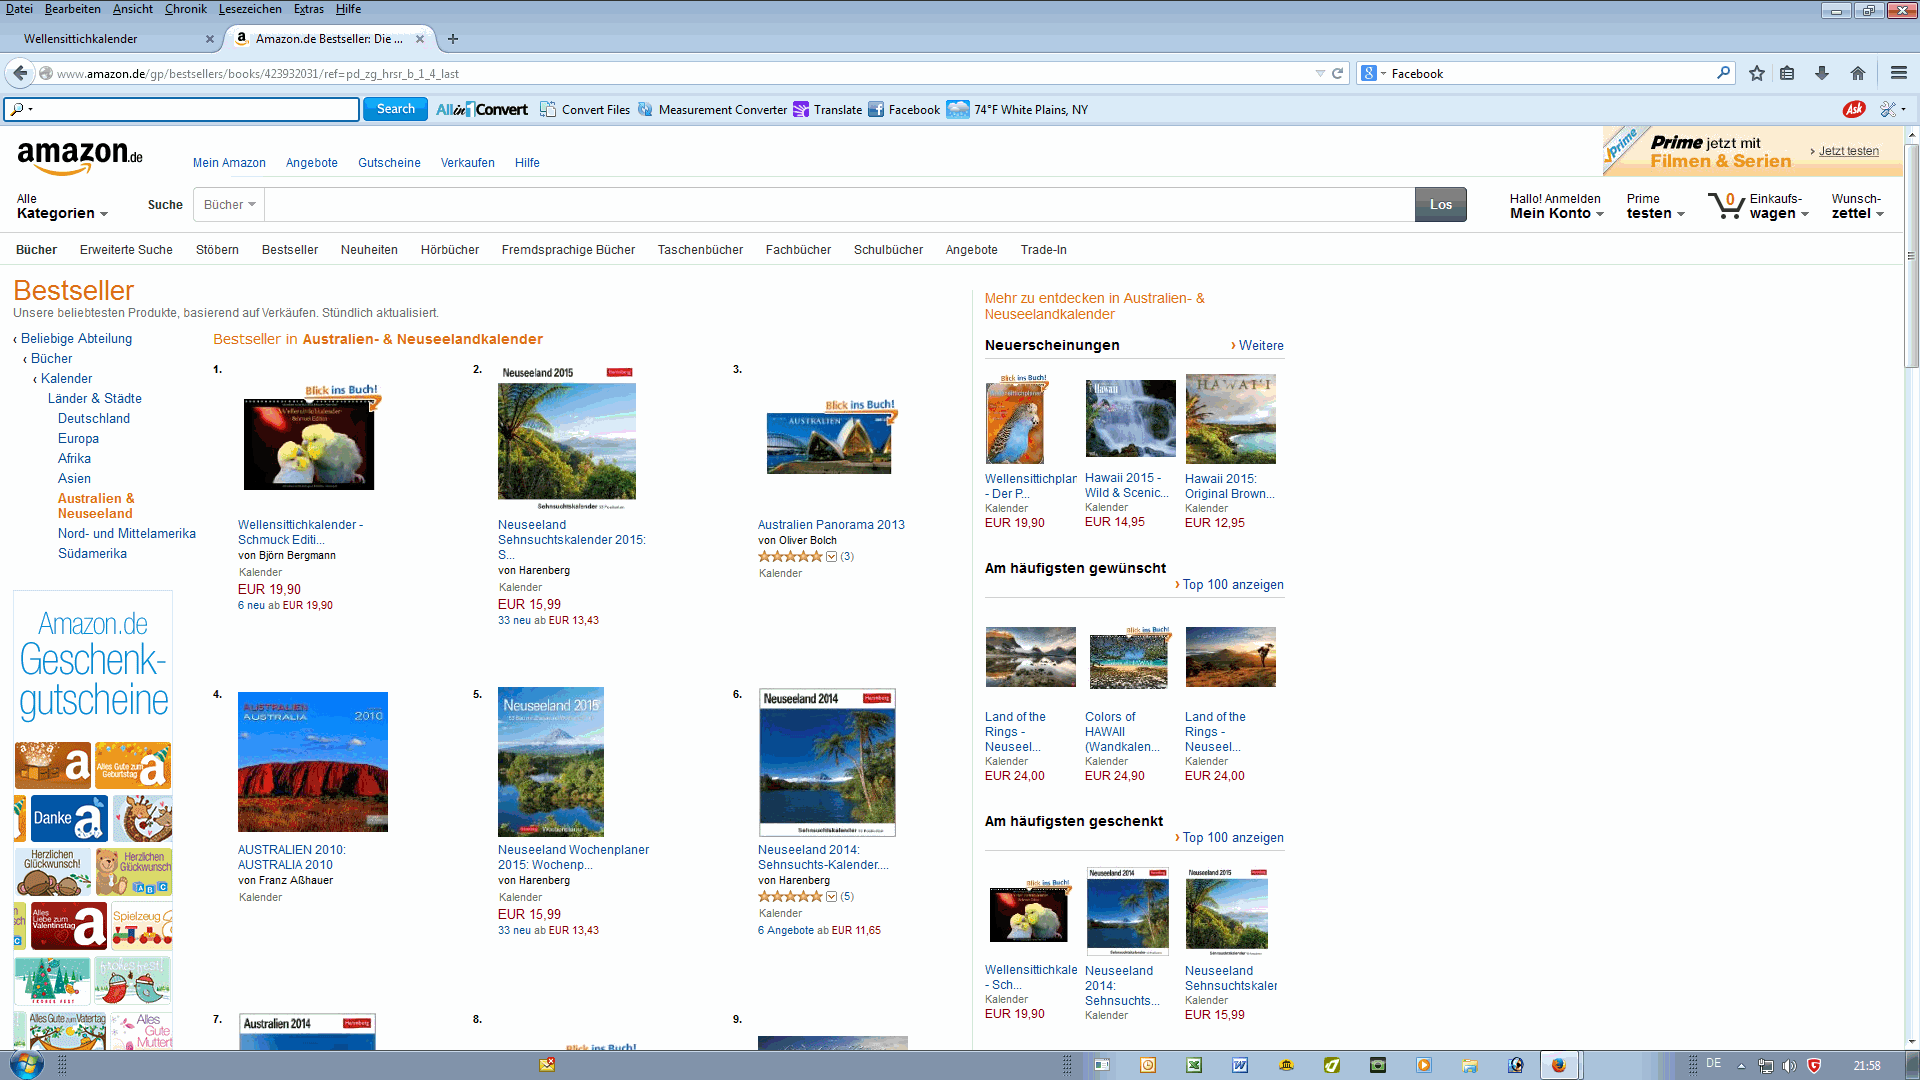Expand rating dropdown for Neuseeland 2014 Sehnsuchts-Kalender
This screenshot has width=1920, height=1080.
tap(831, 897)
